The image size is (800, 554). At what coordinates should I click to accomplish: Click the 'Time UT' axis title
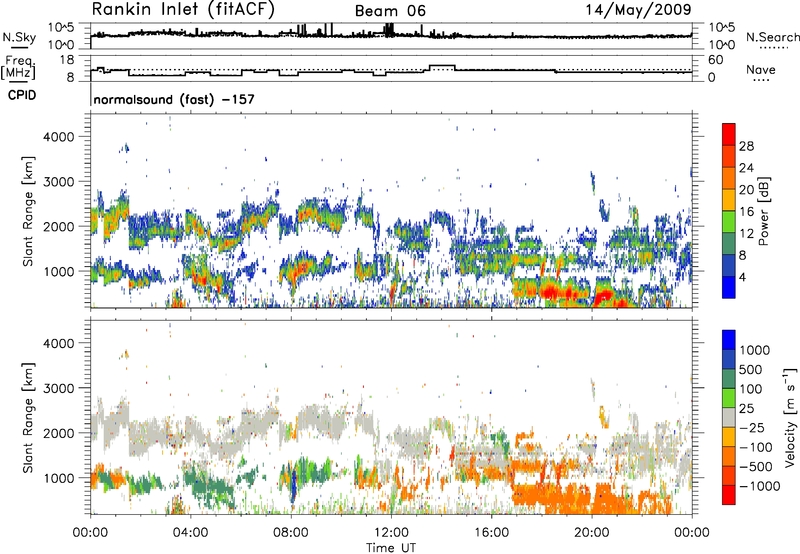tap(391, 548)
